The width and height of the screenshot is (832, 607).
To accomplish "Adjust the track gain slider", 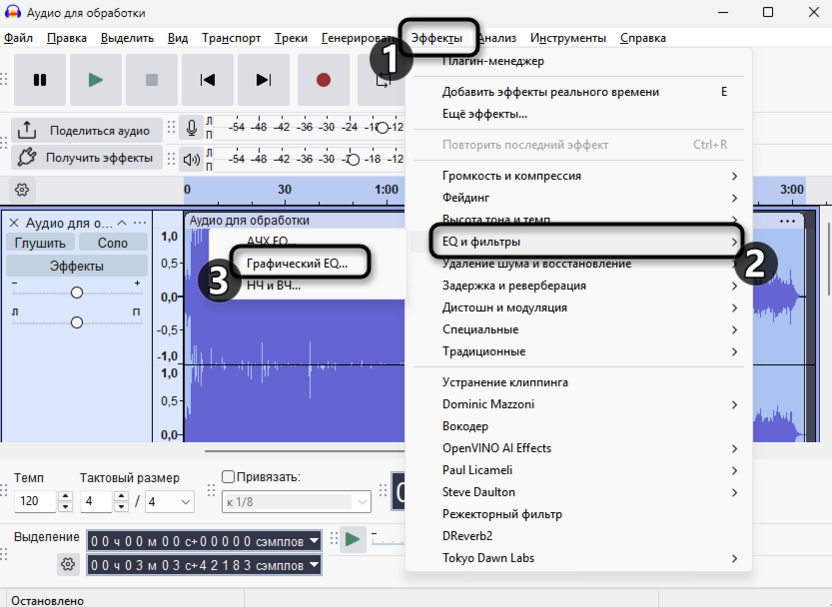I will coord(77,292).
